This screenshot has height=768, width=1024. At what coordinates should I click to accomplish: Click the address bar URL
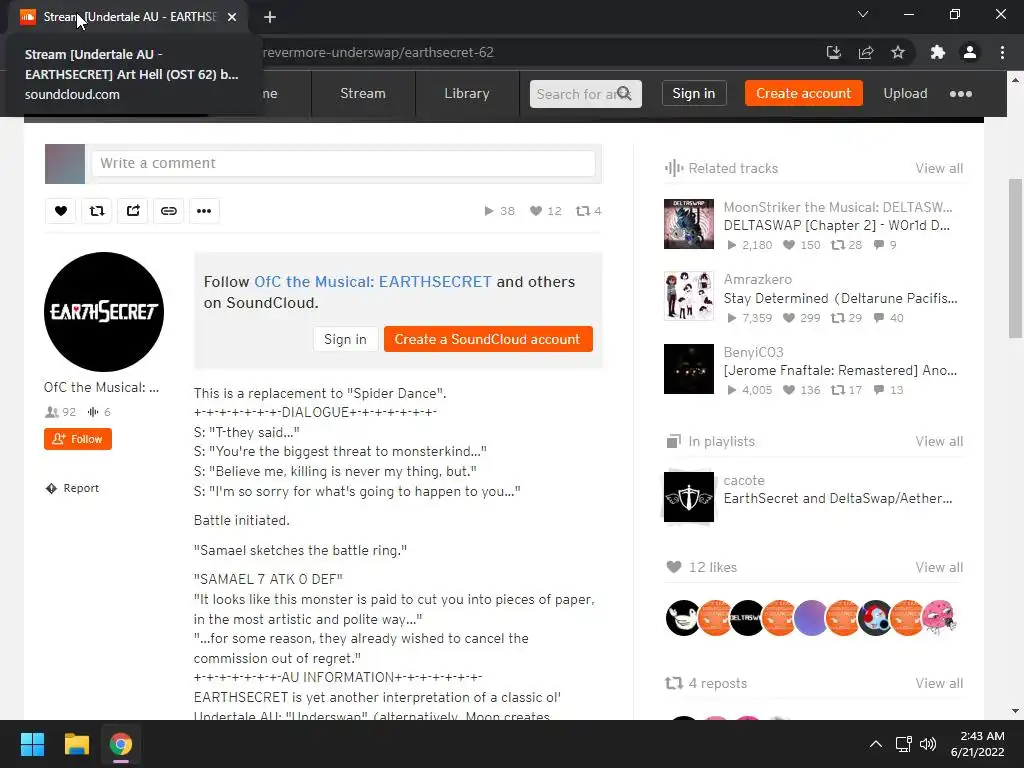(x=378, y=52)
